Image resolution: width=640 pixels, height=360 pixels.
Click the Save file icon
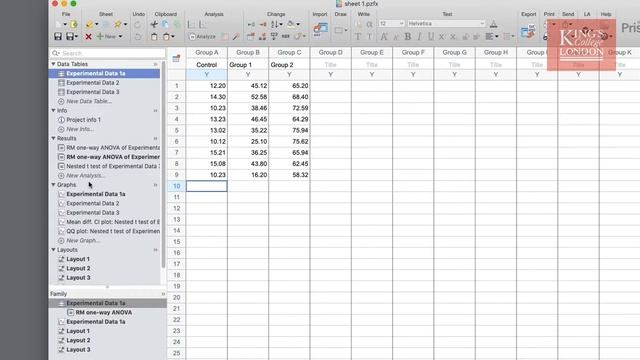(58, 37)
